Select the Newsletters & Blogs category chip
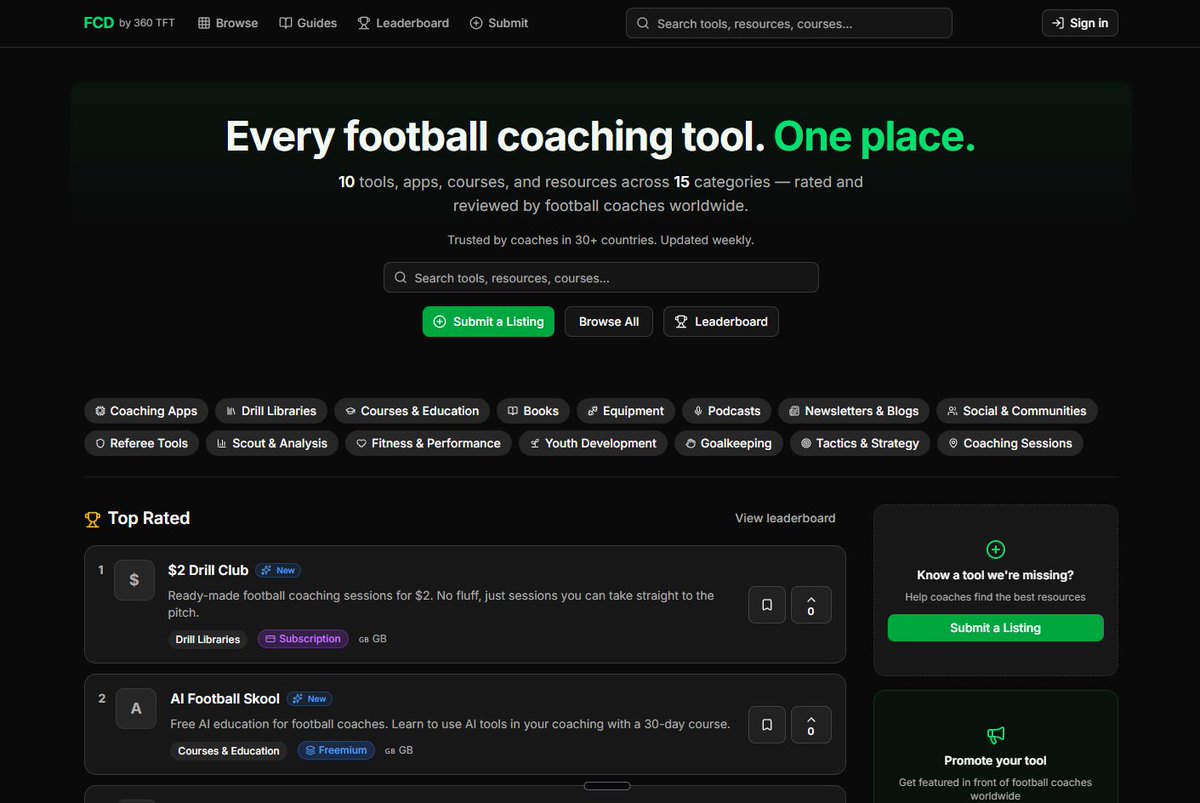1200x803 pixels. (x=854, y=411)
